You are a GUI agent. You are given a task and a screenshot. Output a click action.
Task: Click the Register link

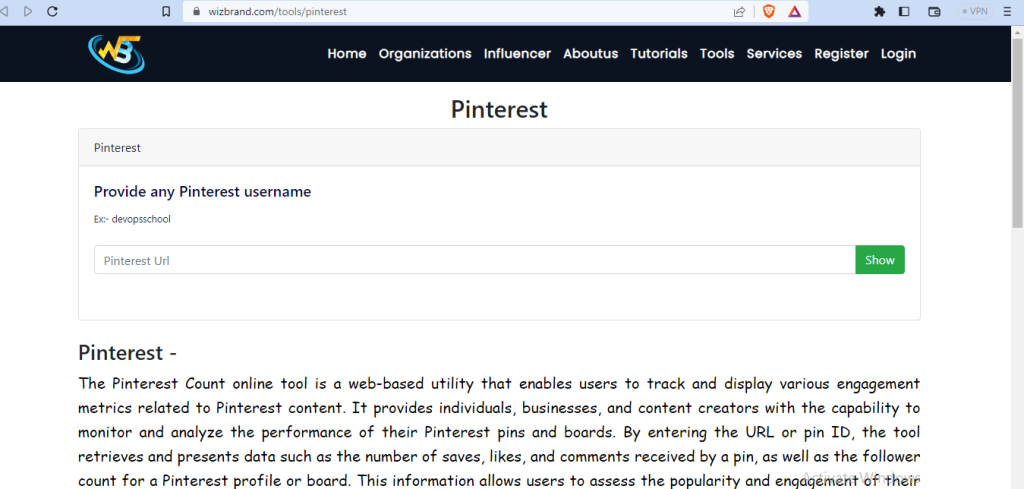(841, 54)
